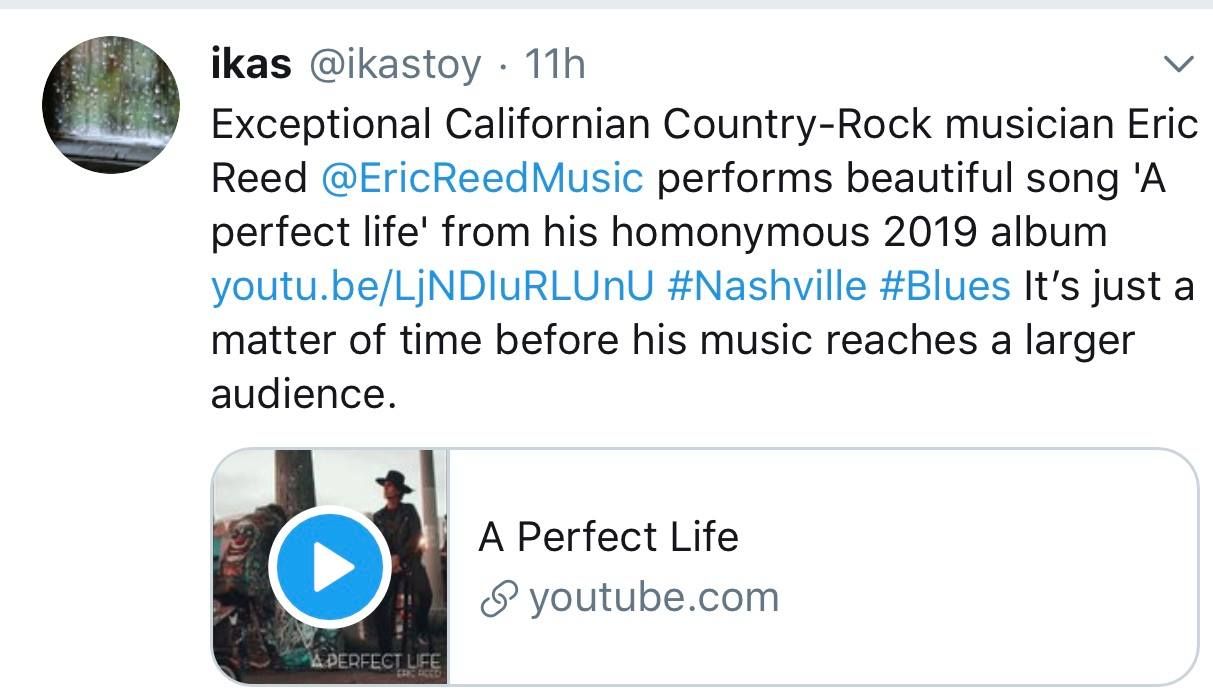1213x696 pixels.
Task: Open the A Perfect Life card title
Action: [608, 537]
